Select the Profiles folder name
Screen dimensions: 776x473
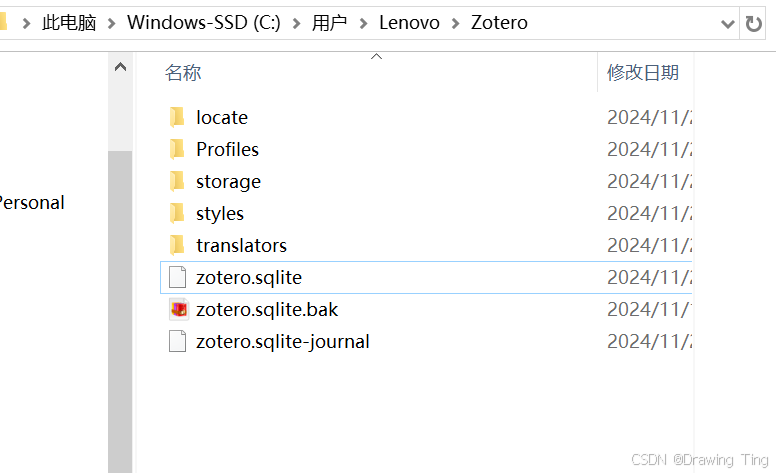tap(227, 149)
